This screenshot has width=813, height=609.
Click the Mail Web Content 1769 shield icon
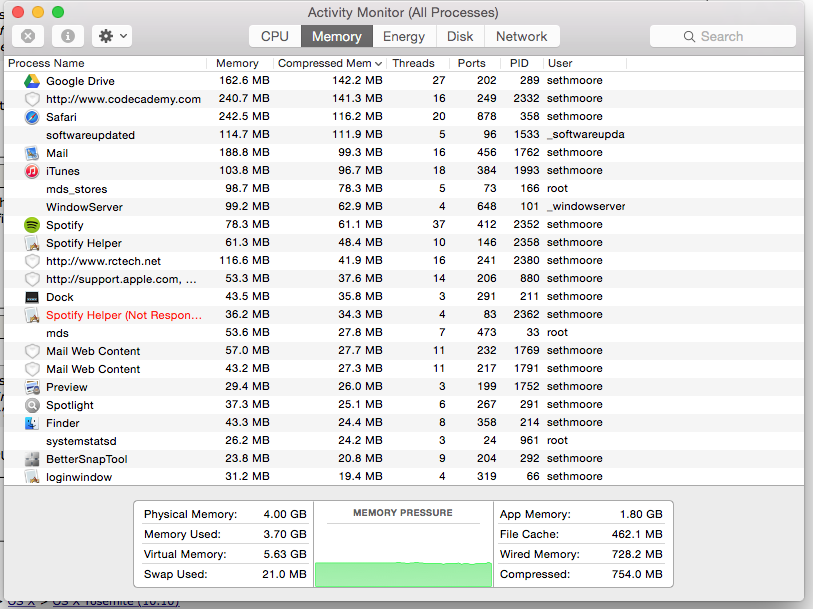pyautogui.click(x=32, y=351)
